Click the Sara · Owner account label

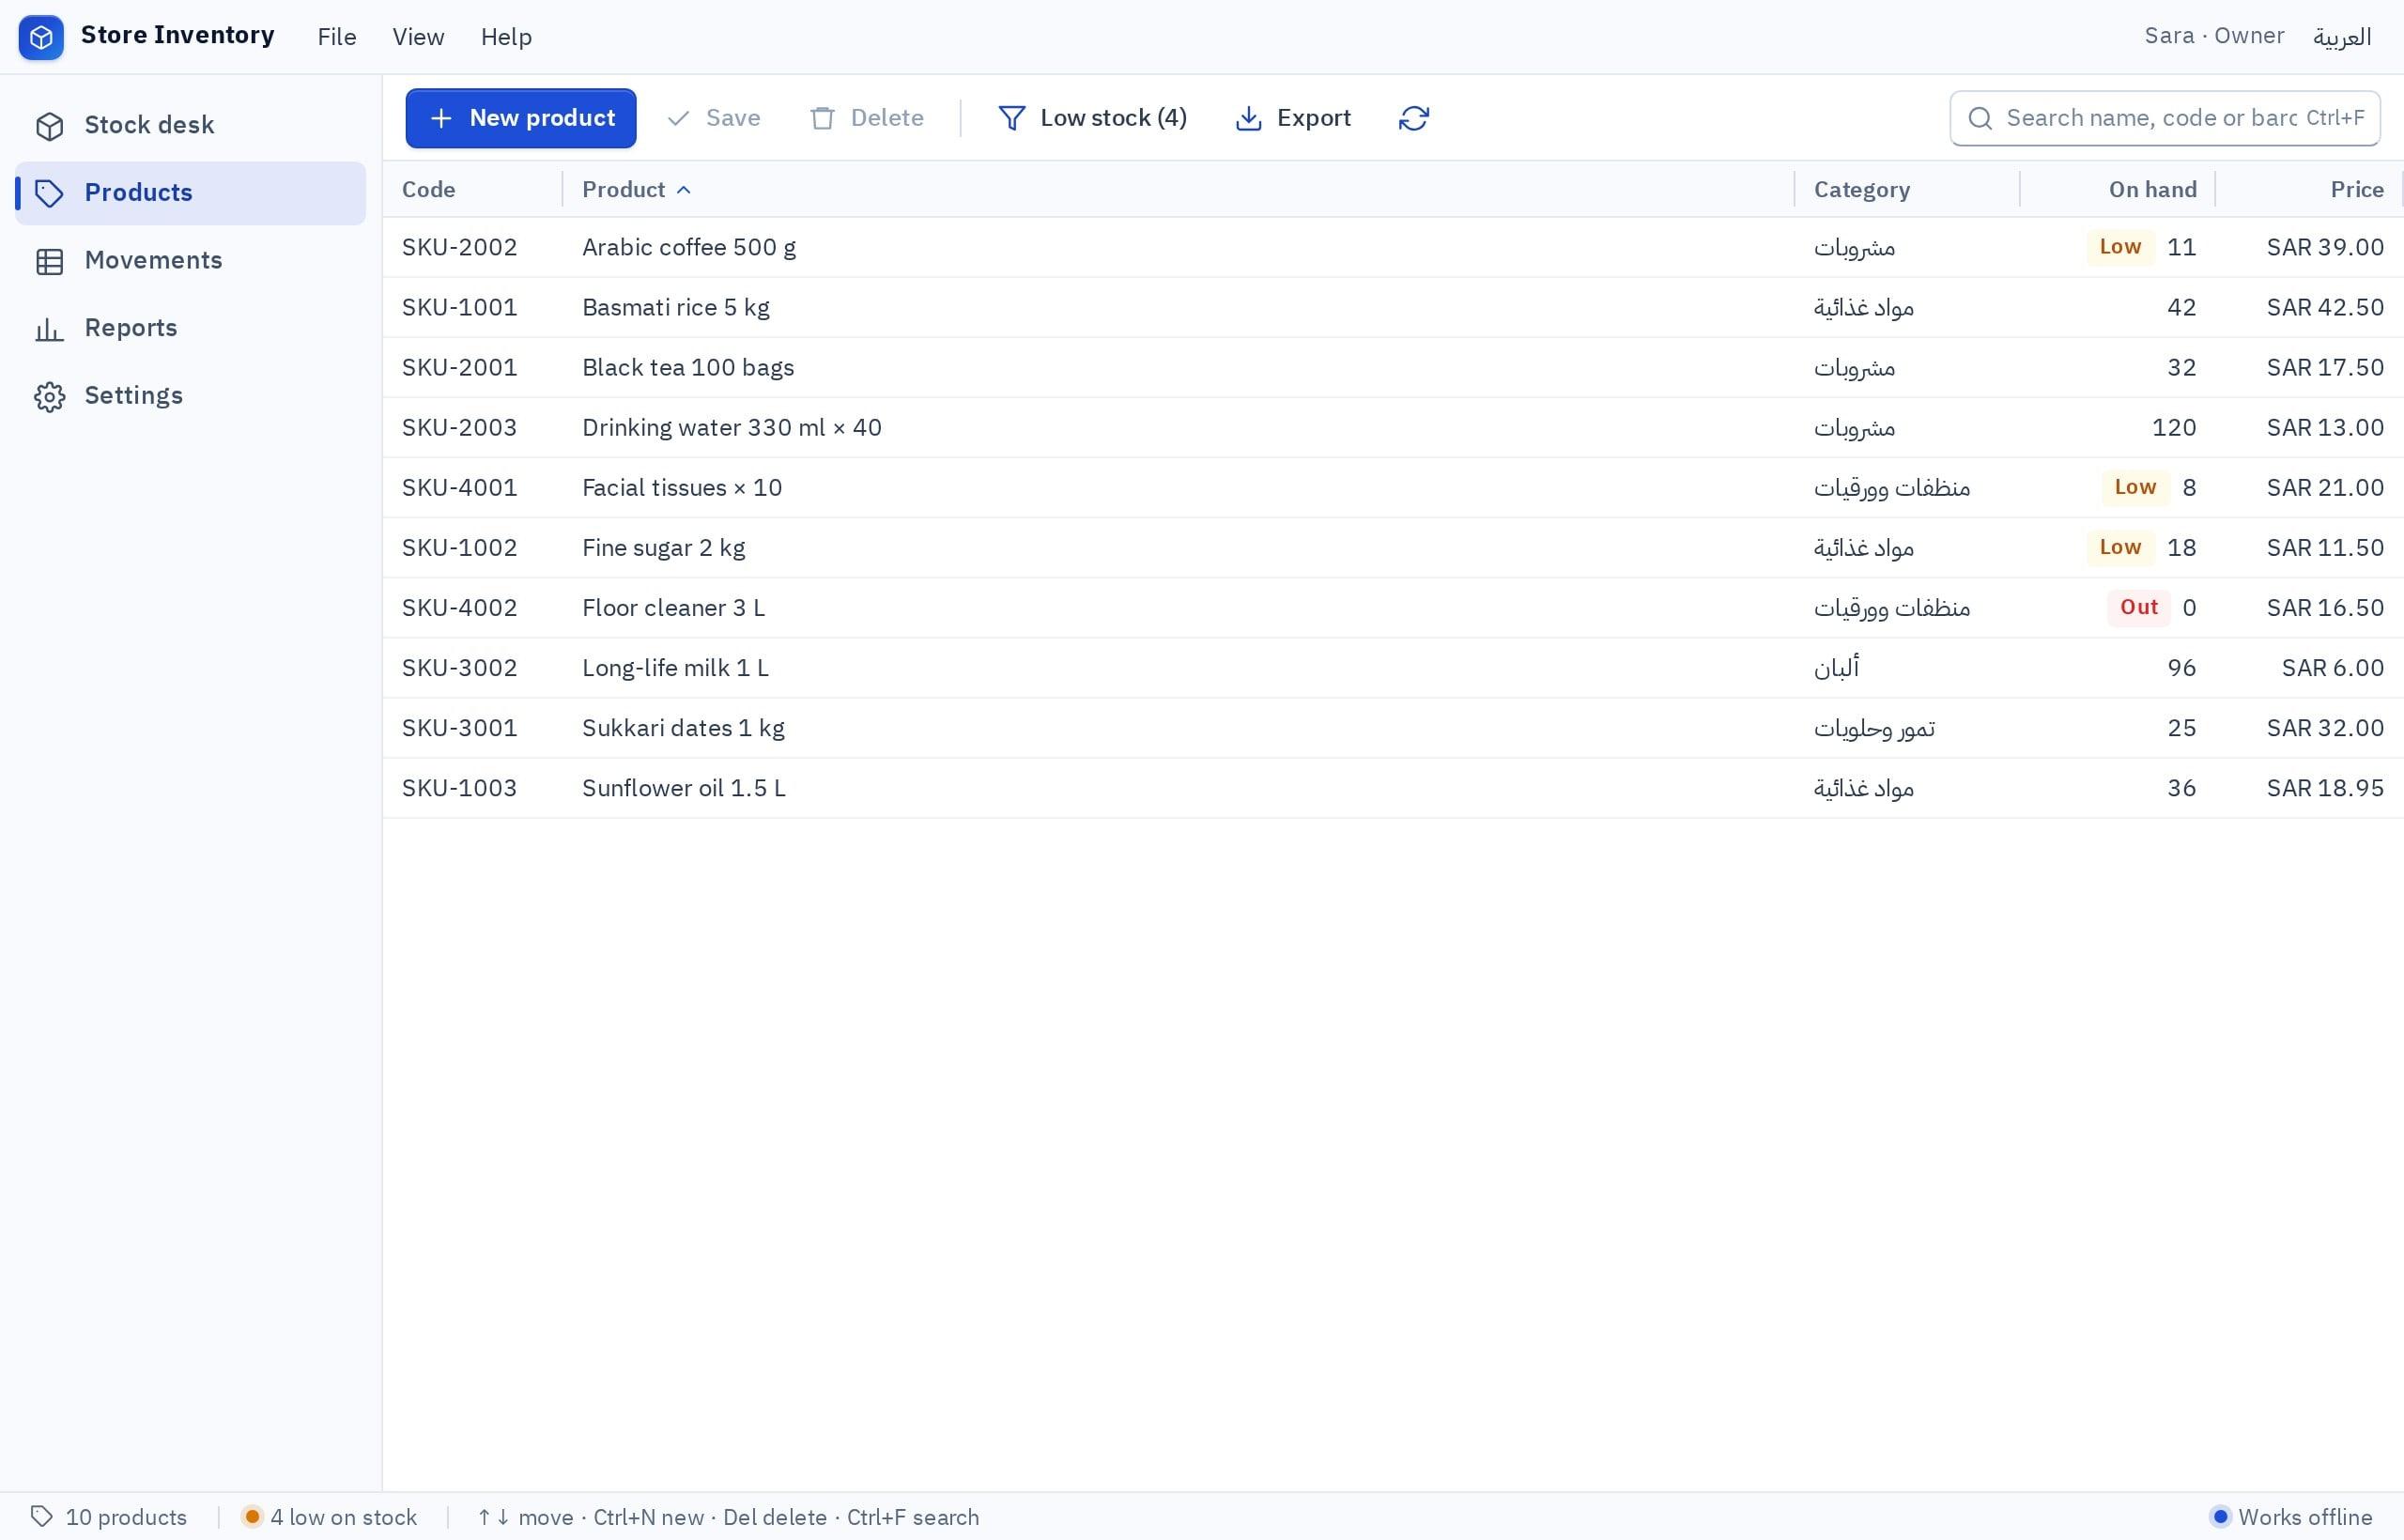click(x=2214, y=36)
